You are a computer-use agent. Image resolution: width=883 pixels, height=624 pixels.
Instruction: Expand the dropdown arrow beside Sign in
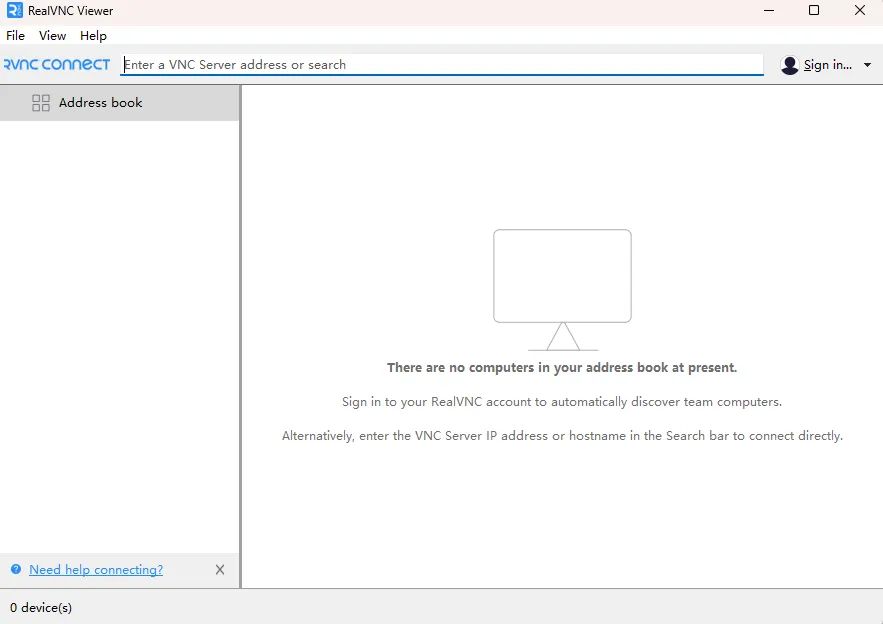pos(867,65)
